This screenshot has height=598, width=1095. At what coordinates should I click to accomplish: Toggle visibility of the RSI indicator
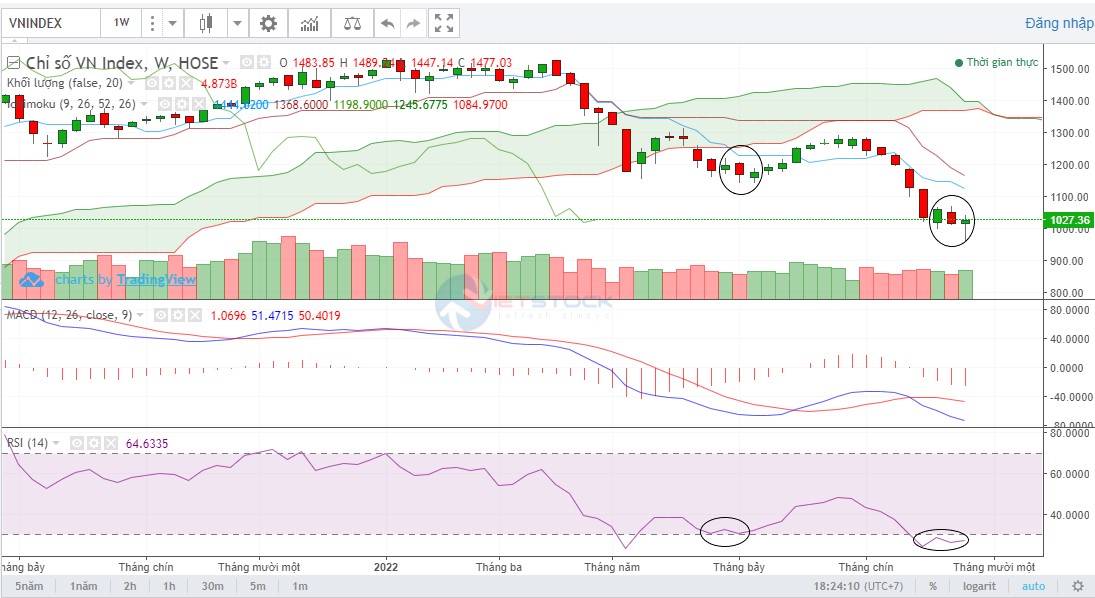pos(76,442)
